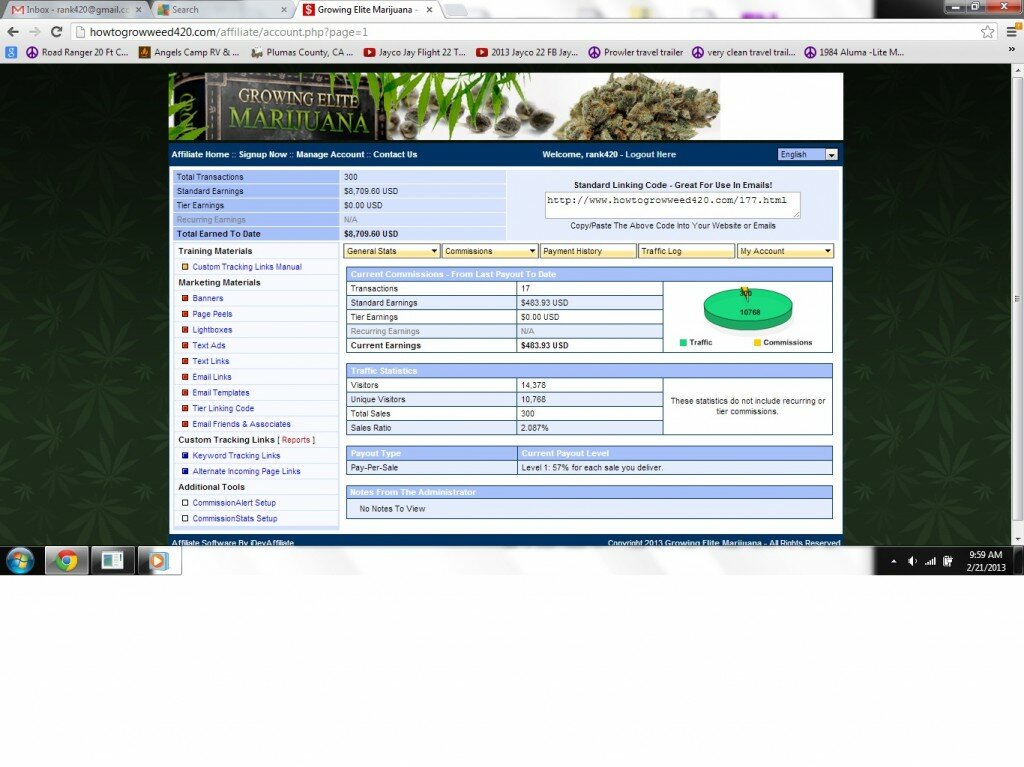Open the Text Ads link
1024x767 pixels.
point(209,346)
